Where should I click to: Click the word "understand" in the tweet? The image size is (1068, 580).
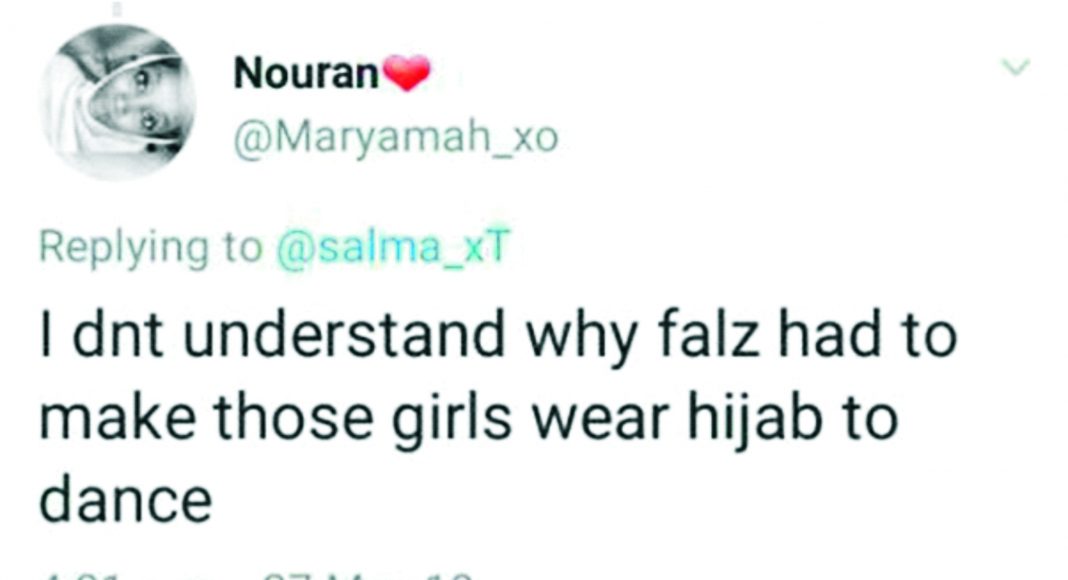[343, 334]
